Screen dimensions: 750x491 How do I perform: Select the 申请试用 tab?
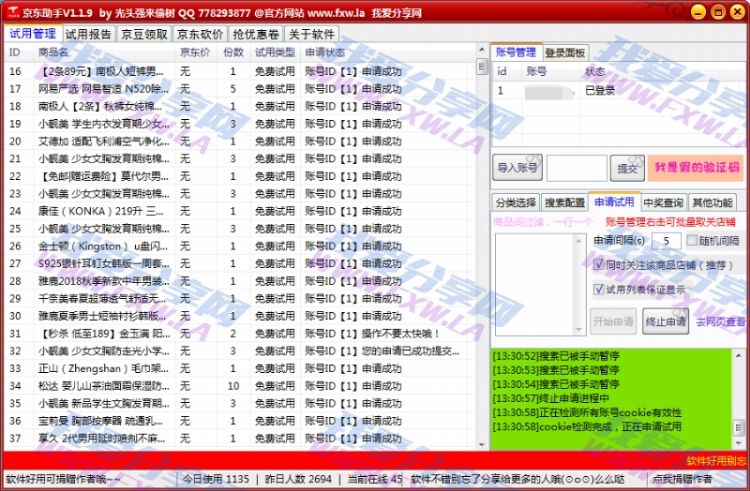(614, 202)
